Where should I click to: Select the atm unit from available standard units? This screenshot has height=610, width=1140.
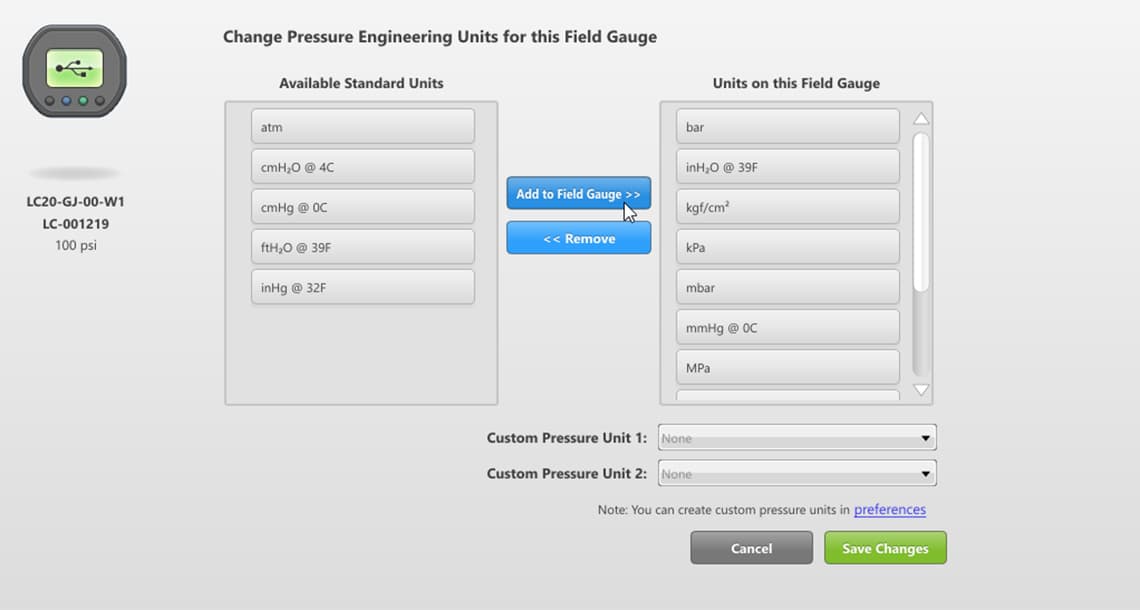click(x=362, y=126)
